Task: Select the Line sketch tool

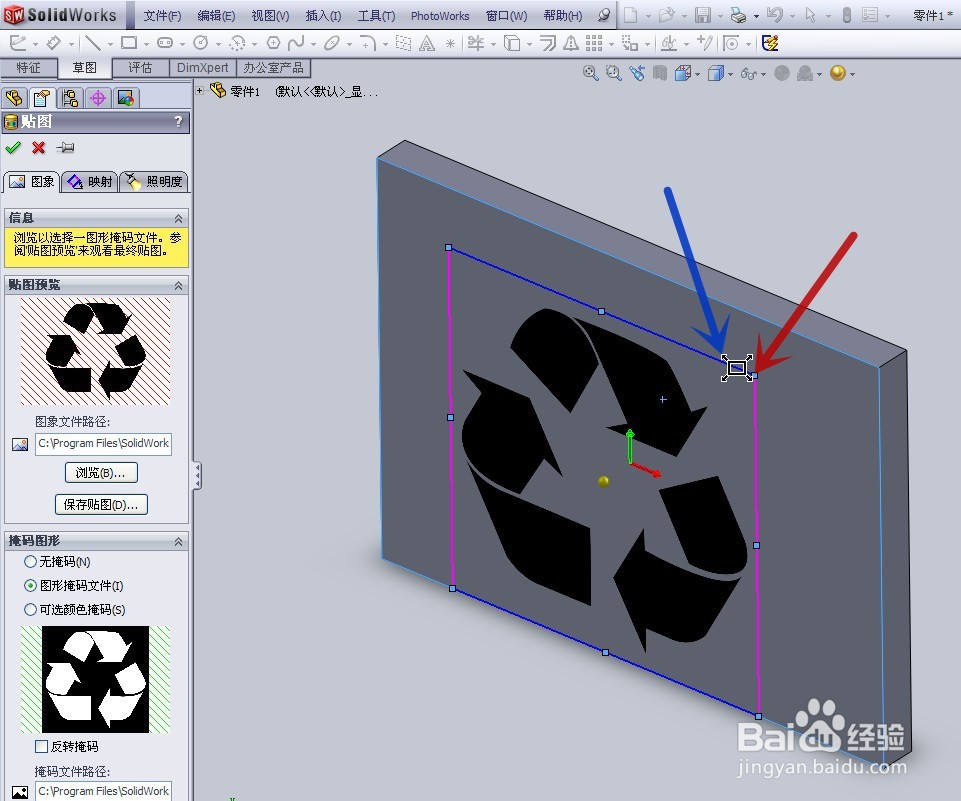Action: tap(93, 43)
